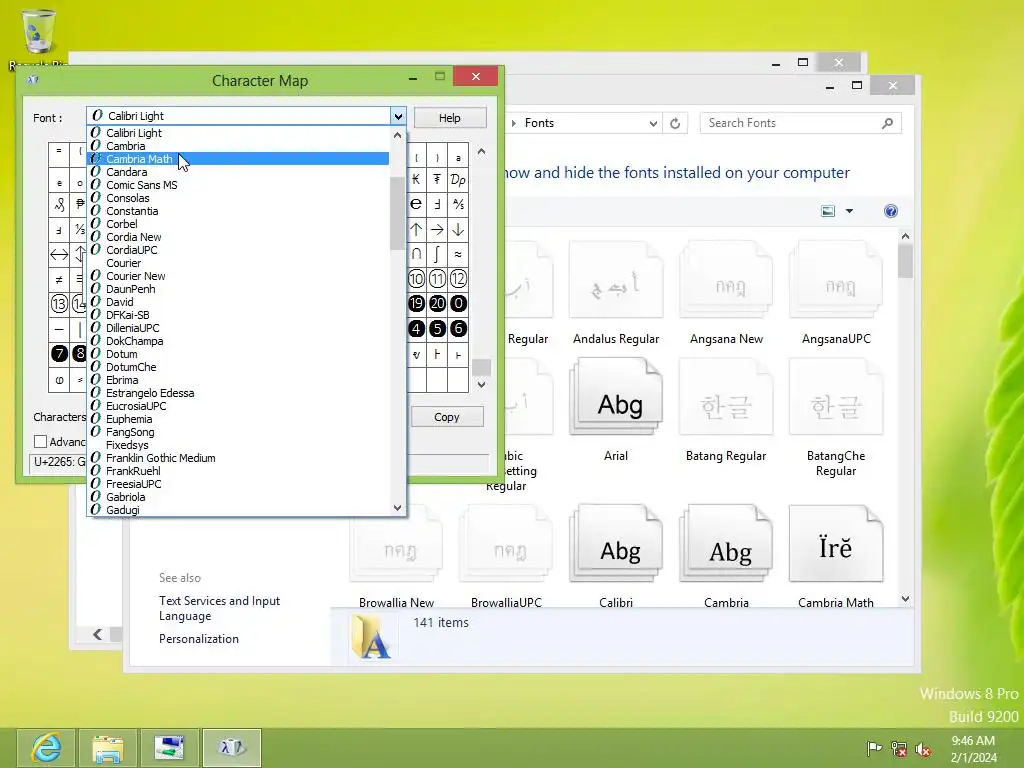1024x768 pixels.
Task: Select the circled 12 character
Action: coord(458,279)
